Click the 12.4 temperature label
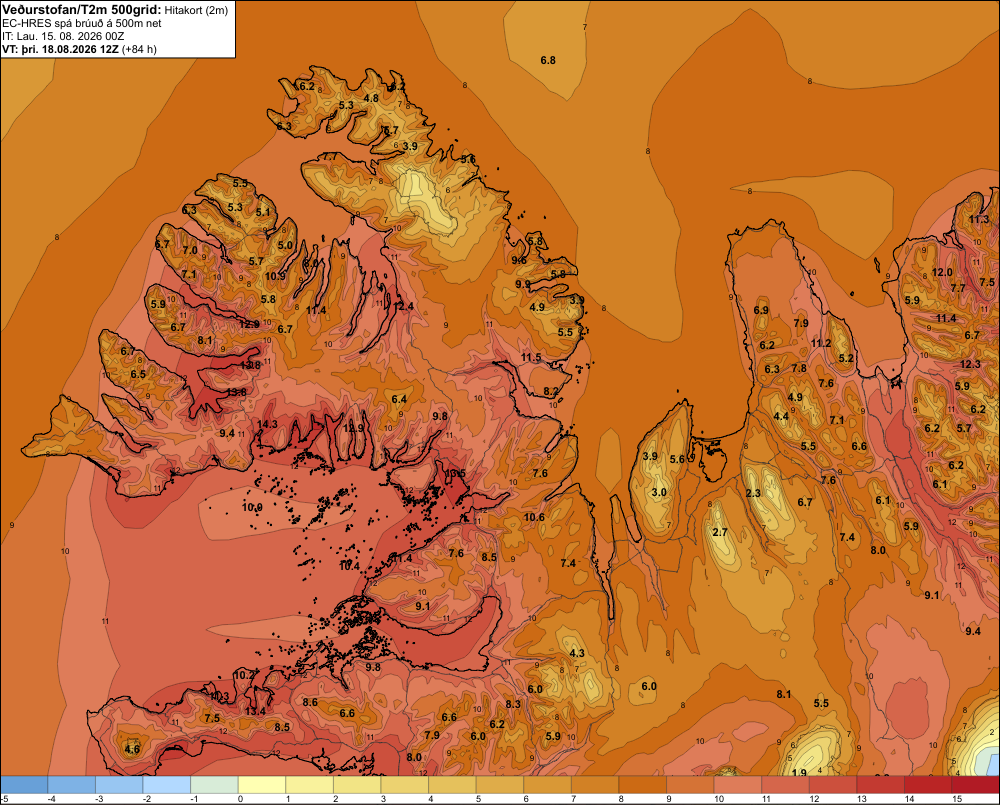The image size is (1000, 805). tap(403, 306)
